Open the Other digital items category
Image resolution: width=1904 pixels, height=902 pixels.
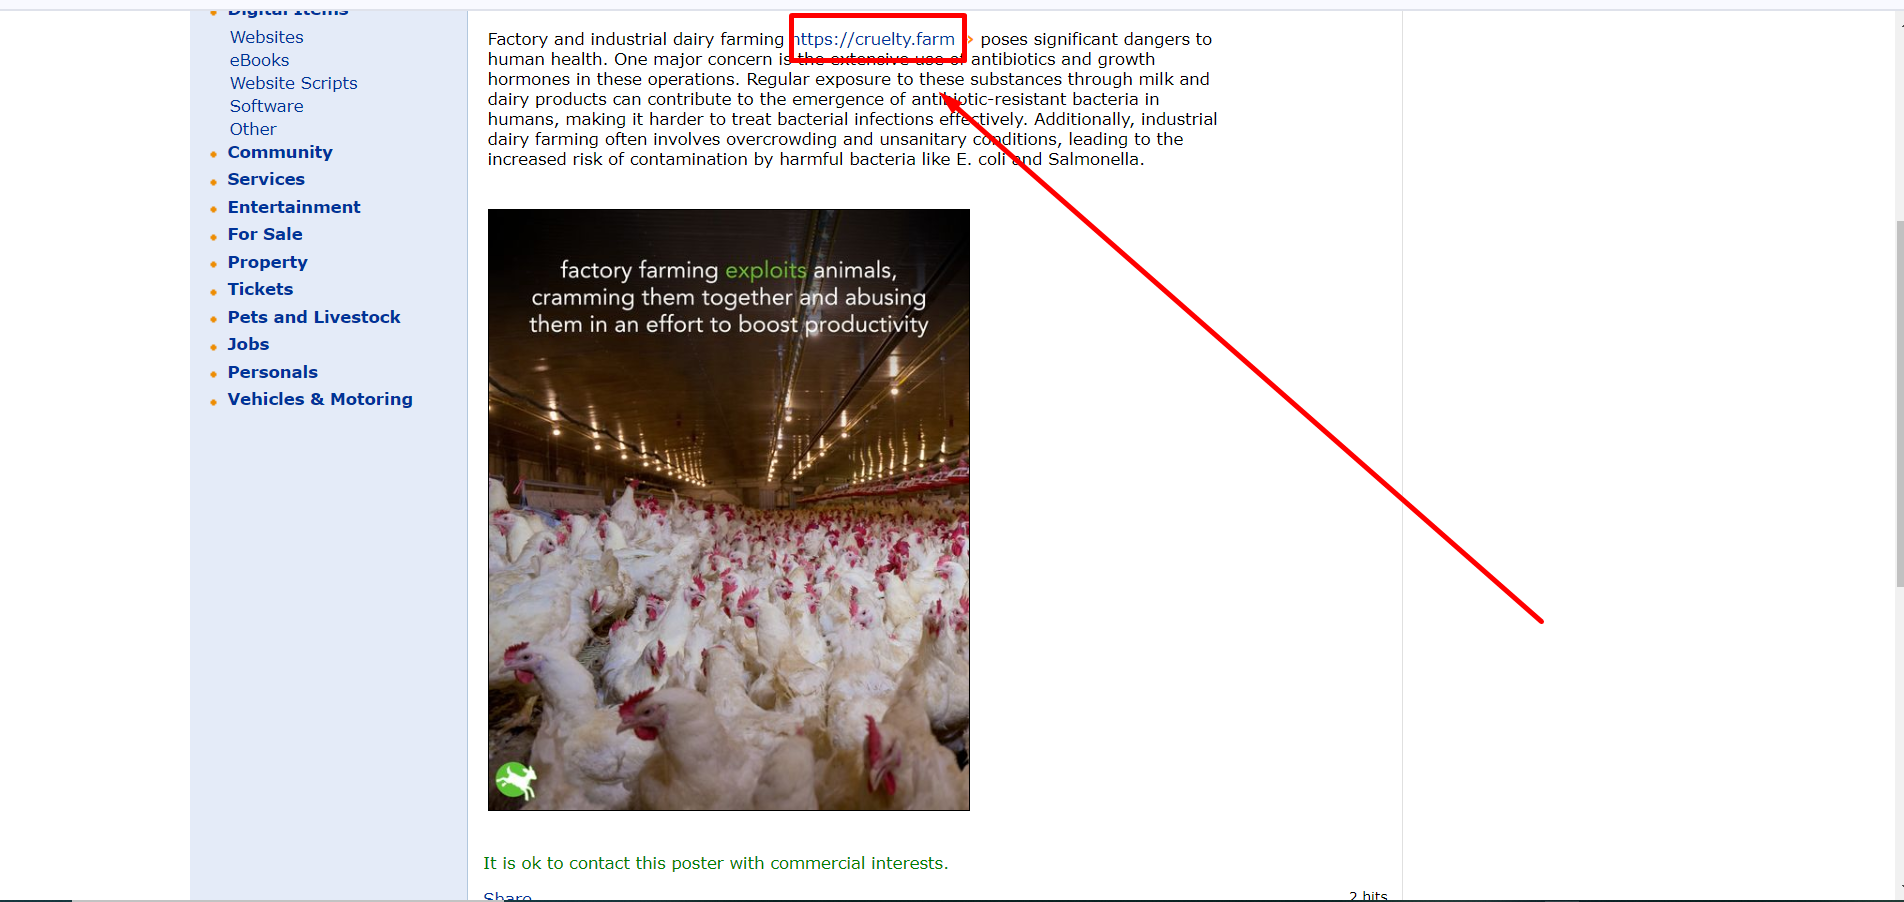pyautogui.click(x=253, y=129)
